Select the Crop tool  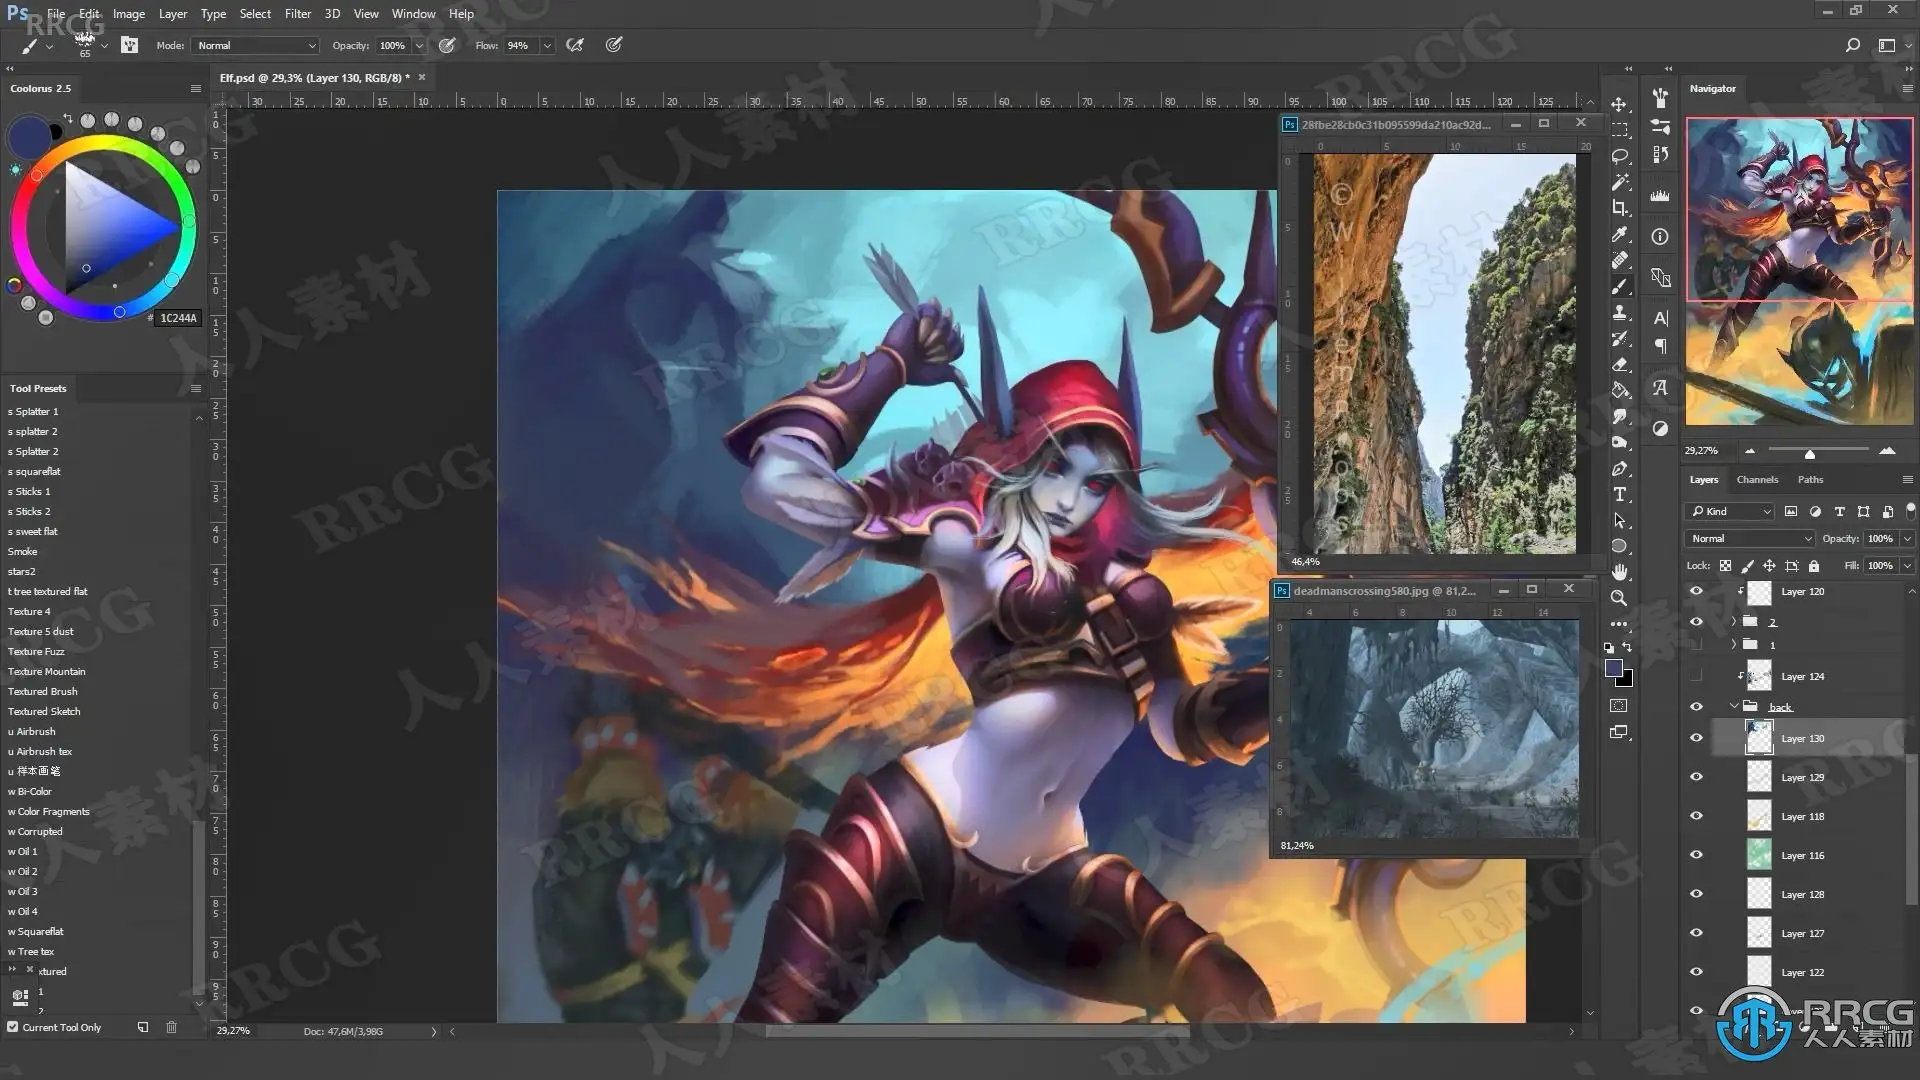pyautogui.click(x=1620, y=209)
